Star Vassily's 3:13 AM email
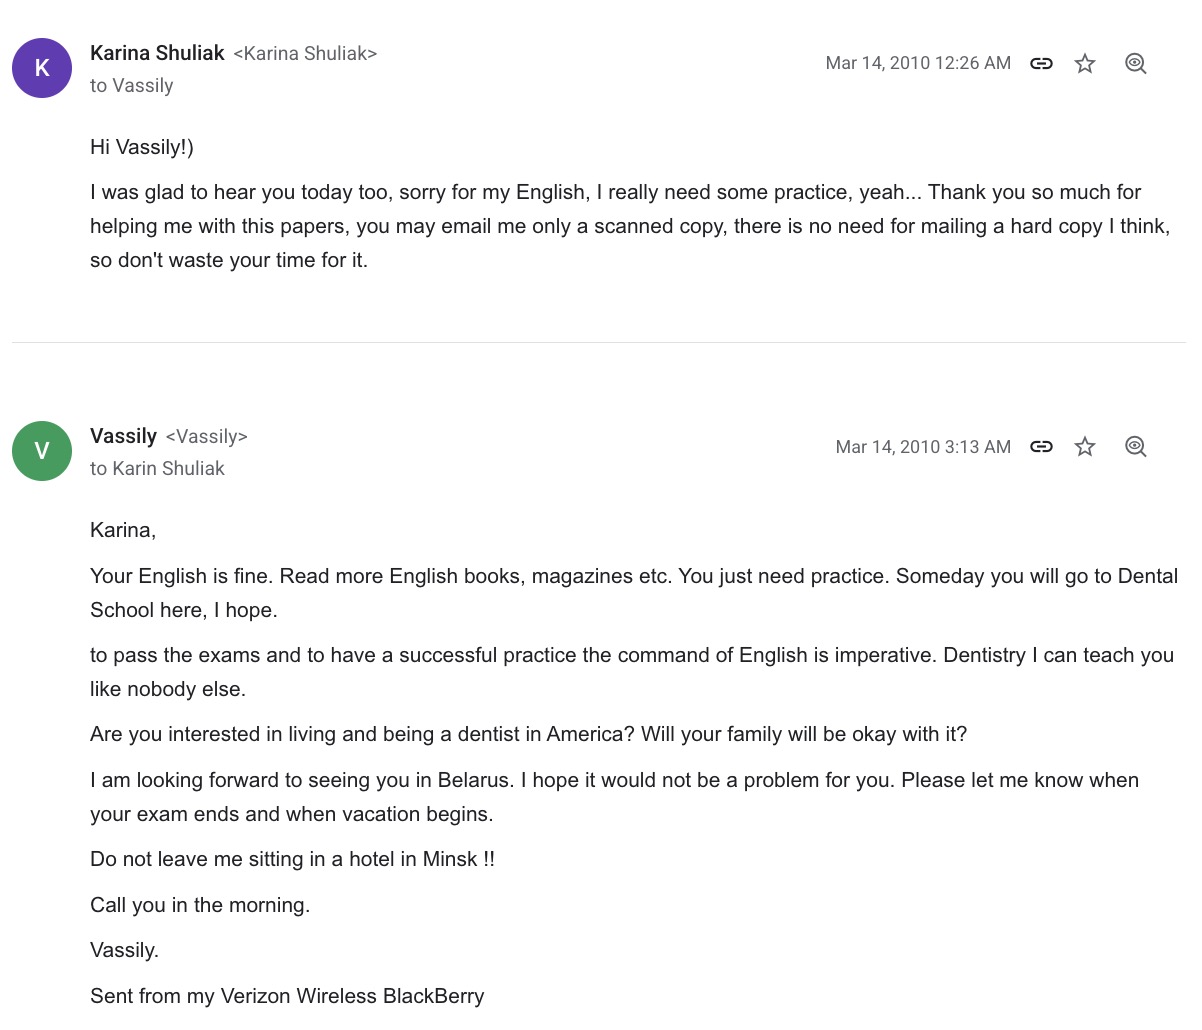Image resolution: width=1202 pixels, height=1030 pixels. (1085, 446)
